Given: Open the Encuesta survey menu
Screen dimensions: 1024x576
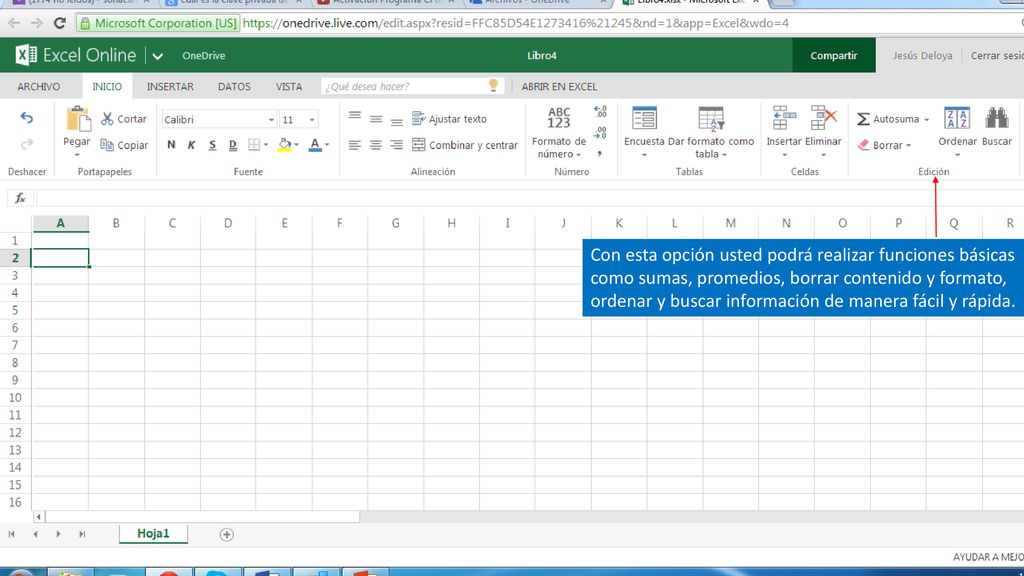Looking at the screenshot, I should [644, 133].
